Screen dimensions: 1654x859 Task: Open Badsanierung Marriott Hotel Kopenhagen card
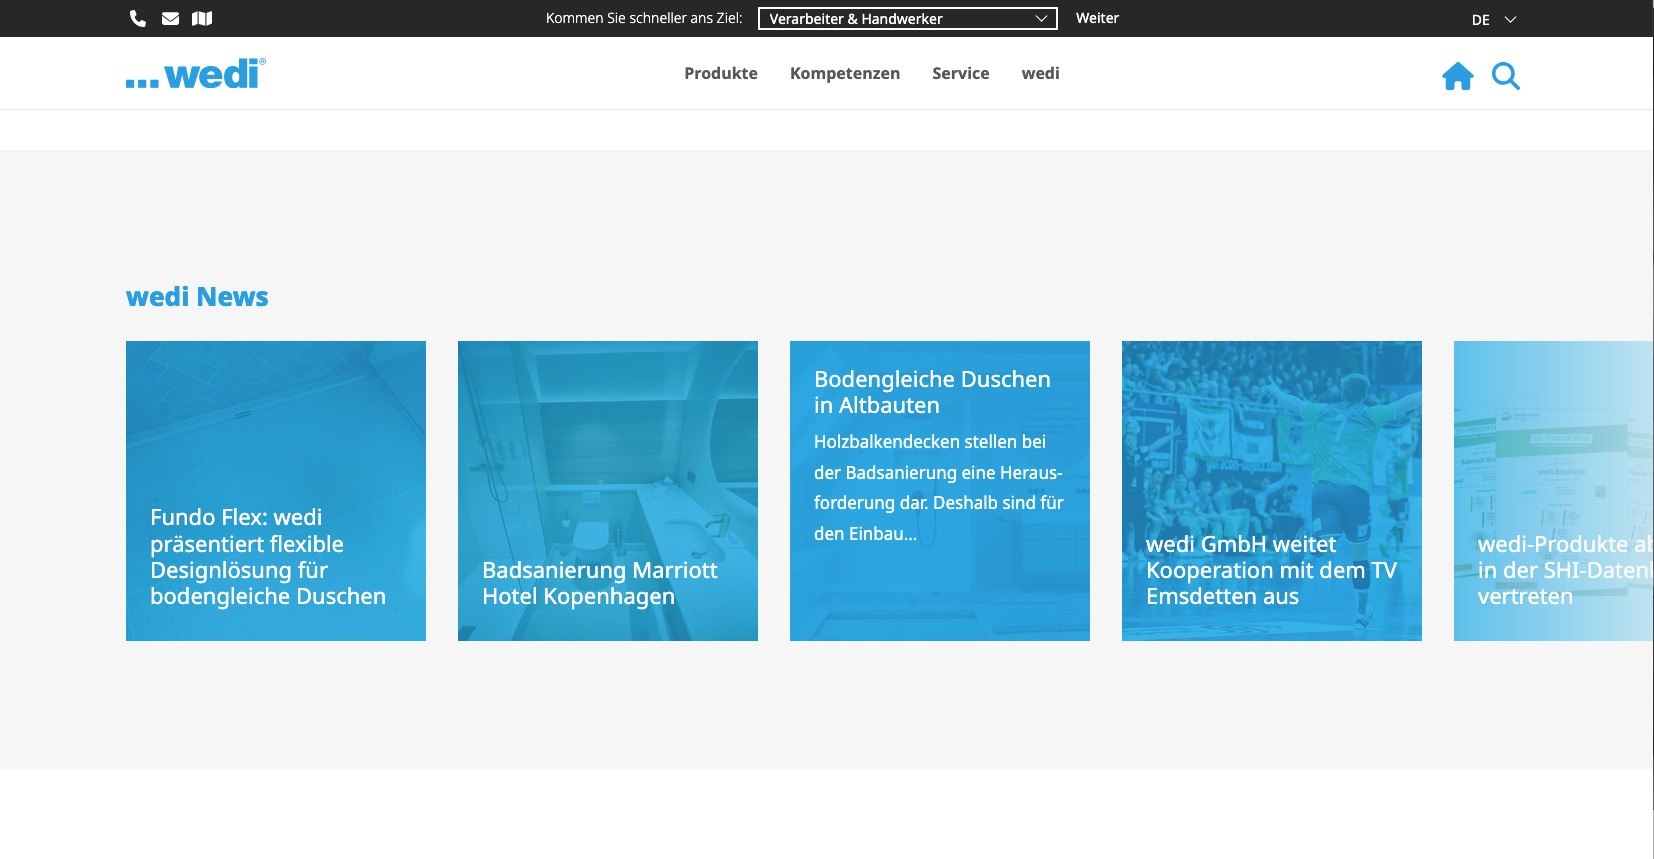[x=608, y=491]
